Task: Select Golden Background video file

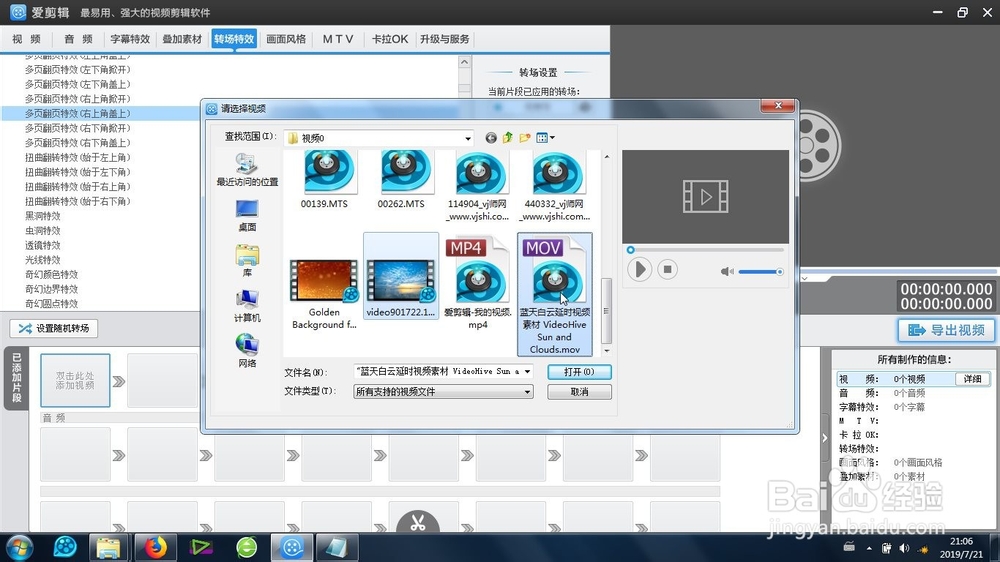Action: click(325, 293)
